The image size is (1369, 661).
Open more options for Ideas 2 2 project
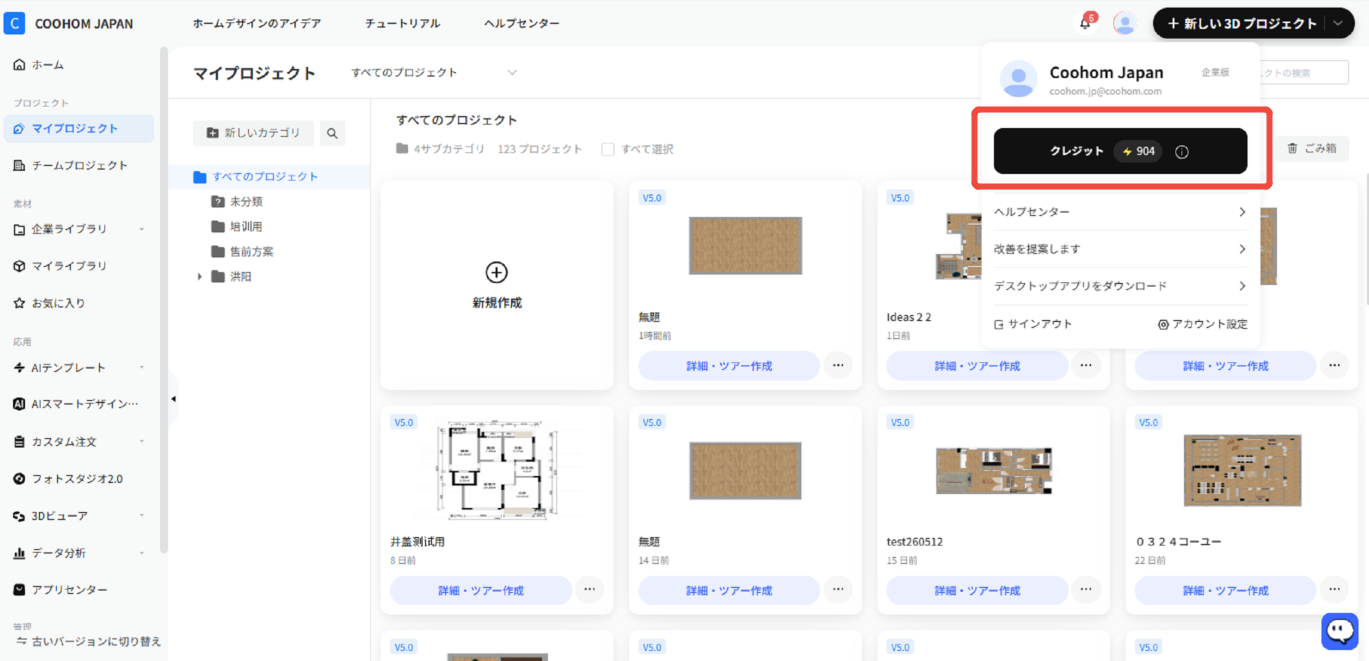(1086, 366)
